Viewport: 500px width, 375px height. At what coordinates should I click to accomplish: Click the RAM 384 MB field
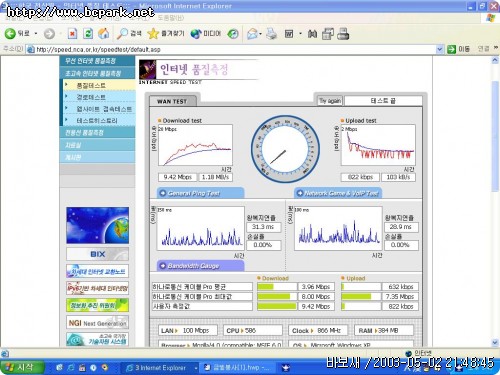coord(383,330)
